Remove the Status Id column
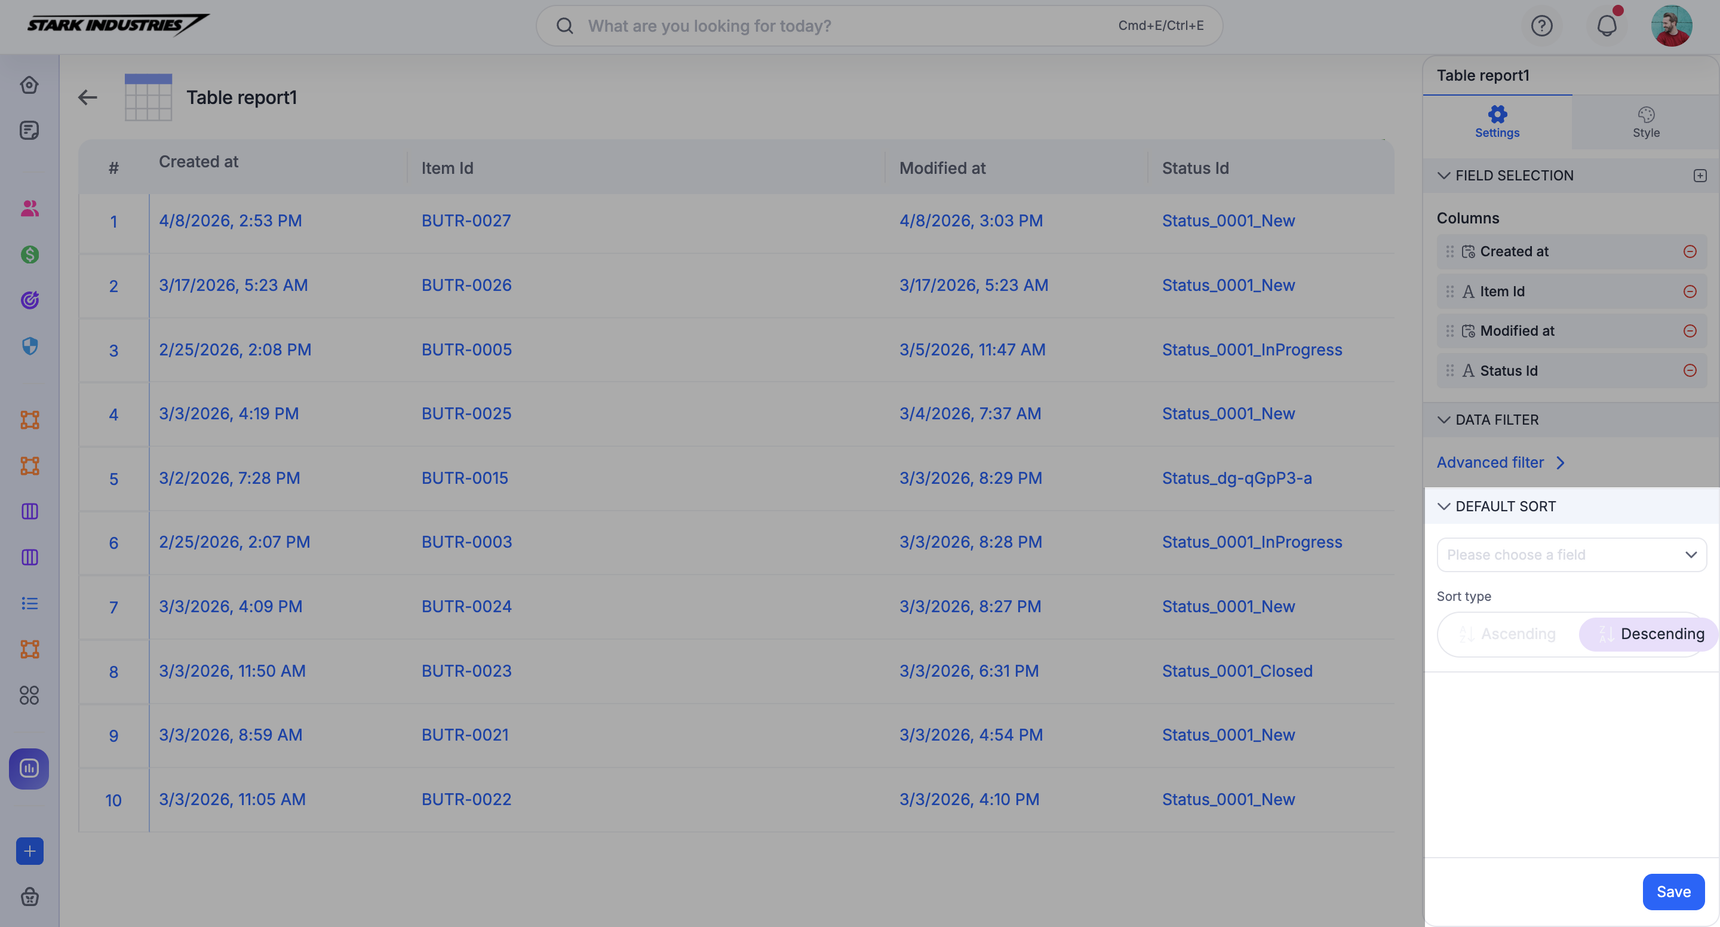 [1689, 371]
